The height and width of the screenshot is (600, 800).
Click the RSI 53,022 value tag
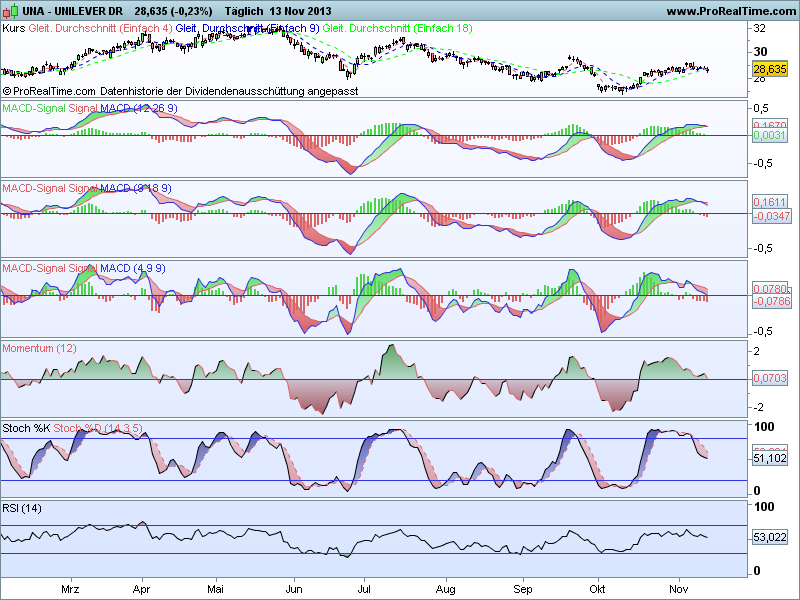769,537
